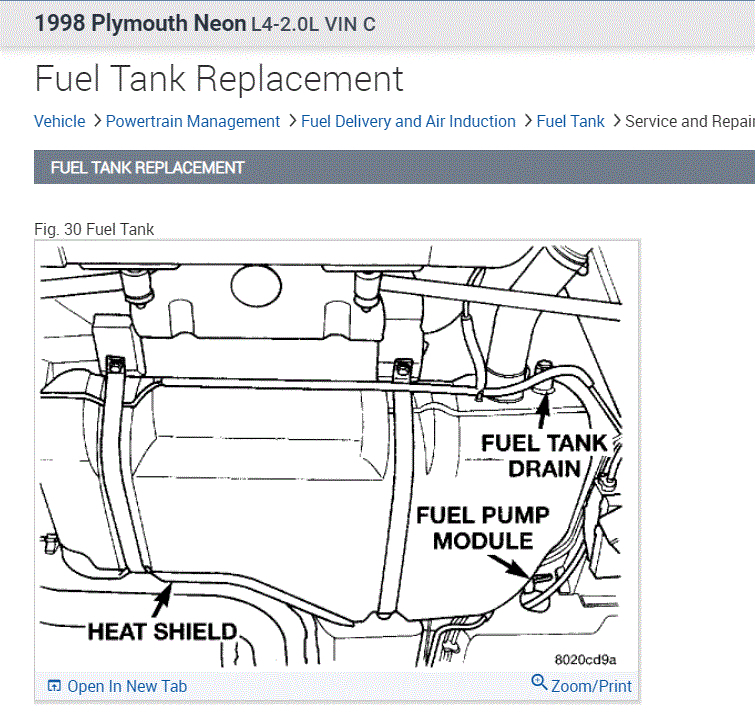The width and height of the screenshot is (755, 721).
Task: Click the HEAT SHIELD label in diagram
Action: click(x=162, y=631)
